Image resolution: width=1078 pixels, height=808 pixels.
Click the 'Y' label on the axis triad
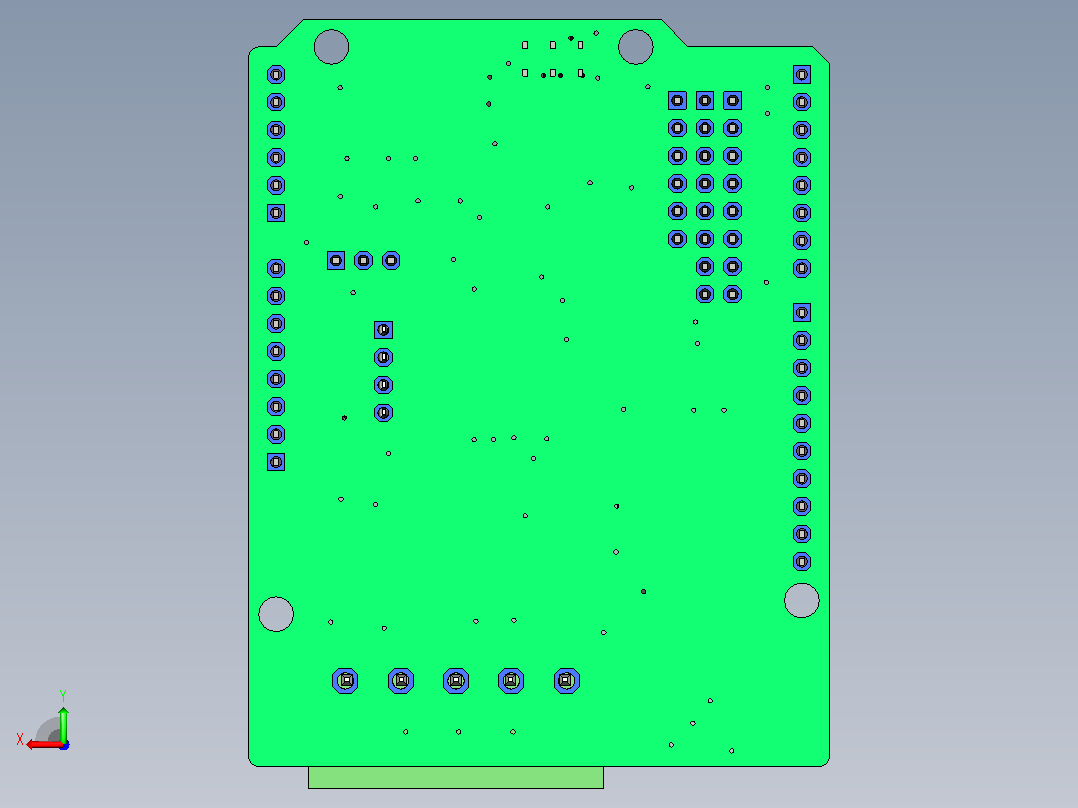click(63, 696)
